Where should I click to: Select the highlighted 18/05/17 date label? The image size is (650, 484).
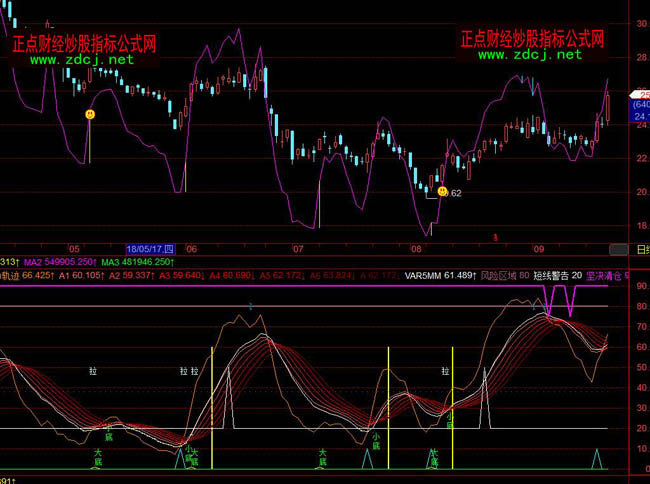[x=150, y=248]
